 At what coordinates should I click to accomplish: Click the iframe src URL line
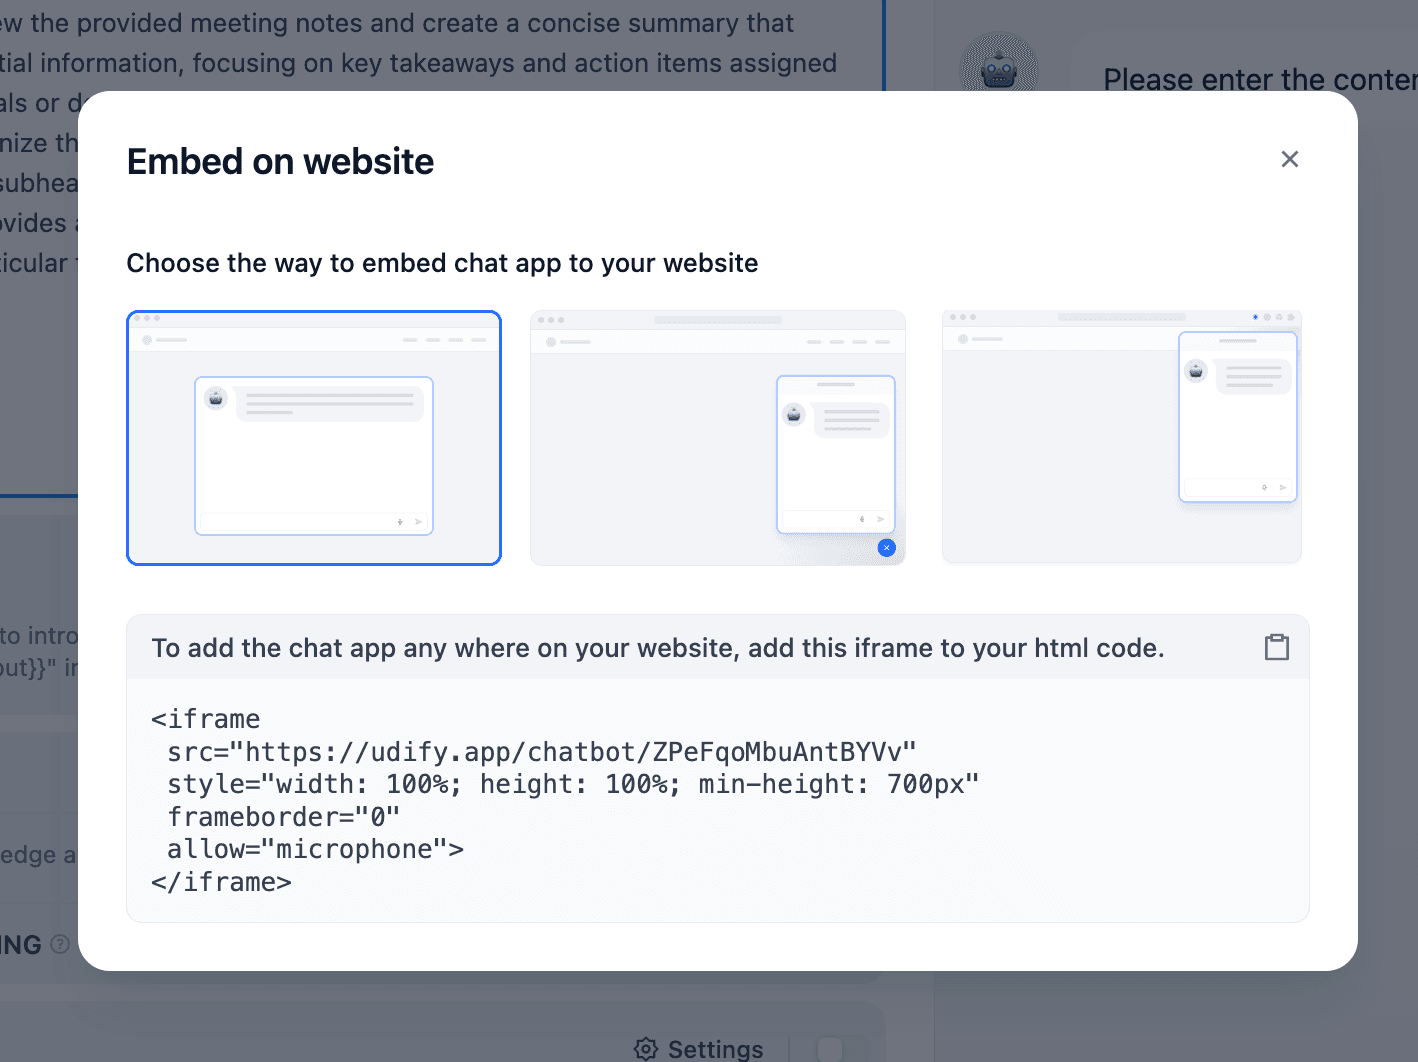pyautogui.click(x=541, y=752)
